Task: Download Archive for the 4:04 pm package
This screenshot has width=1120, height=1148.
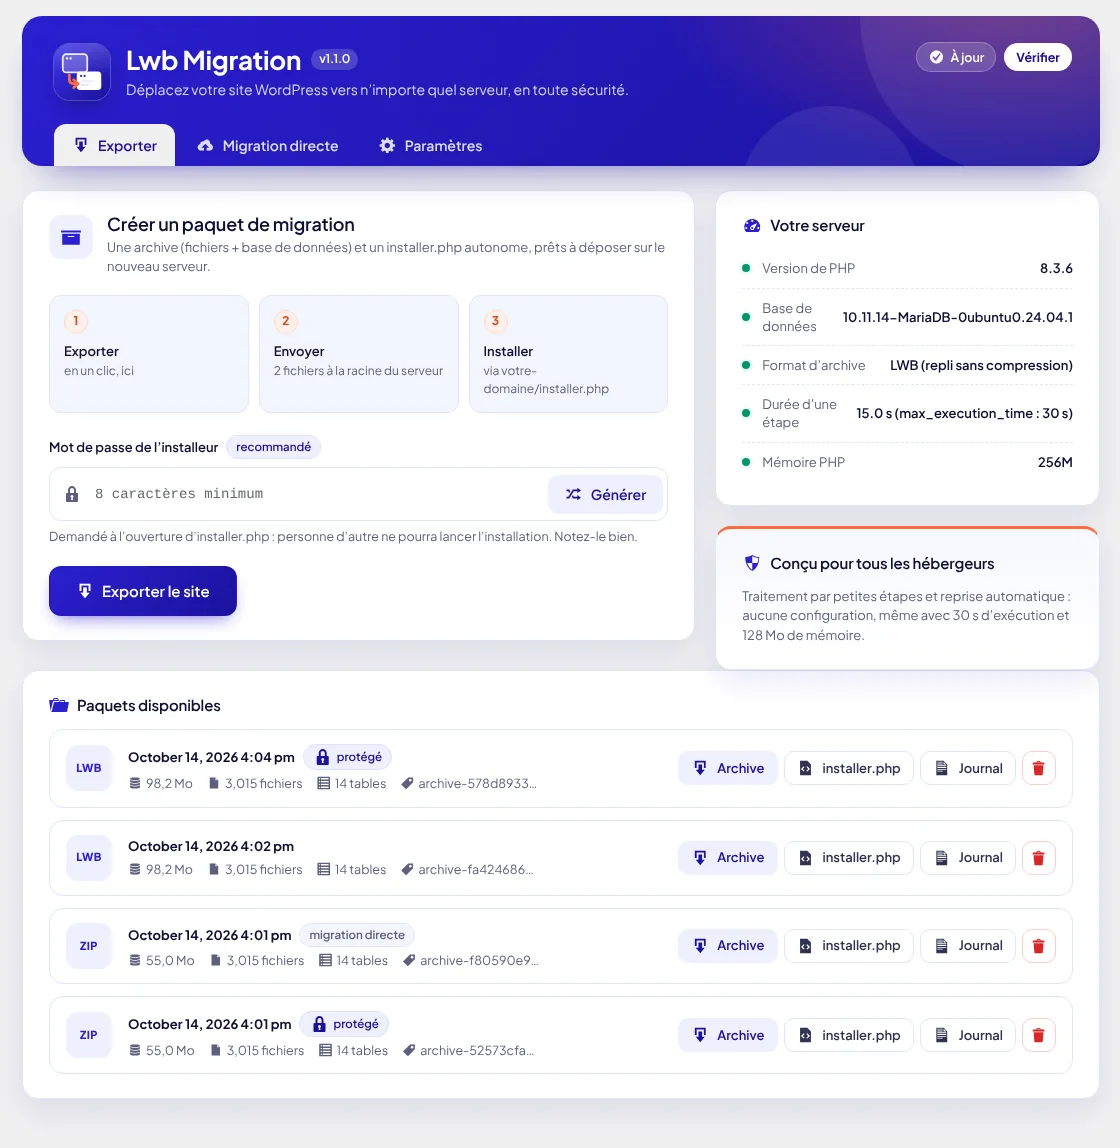Action: (728, 768)
